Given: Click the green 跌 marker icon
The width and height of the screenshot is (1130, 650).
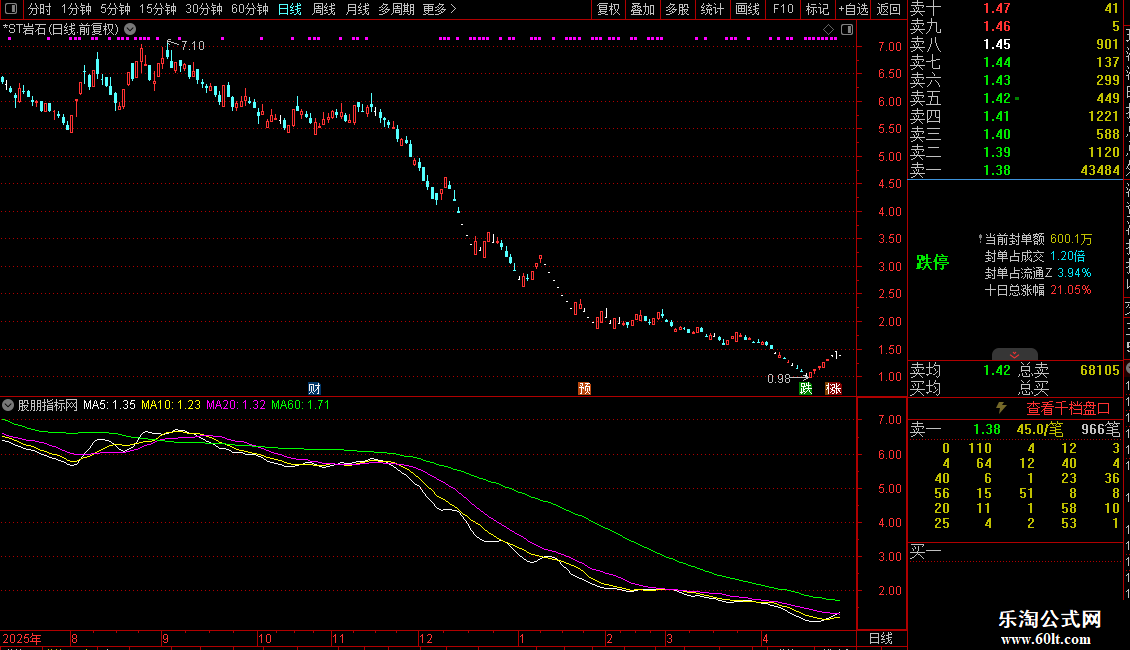Looking at the screenshot, I should tap(806, 388).
